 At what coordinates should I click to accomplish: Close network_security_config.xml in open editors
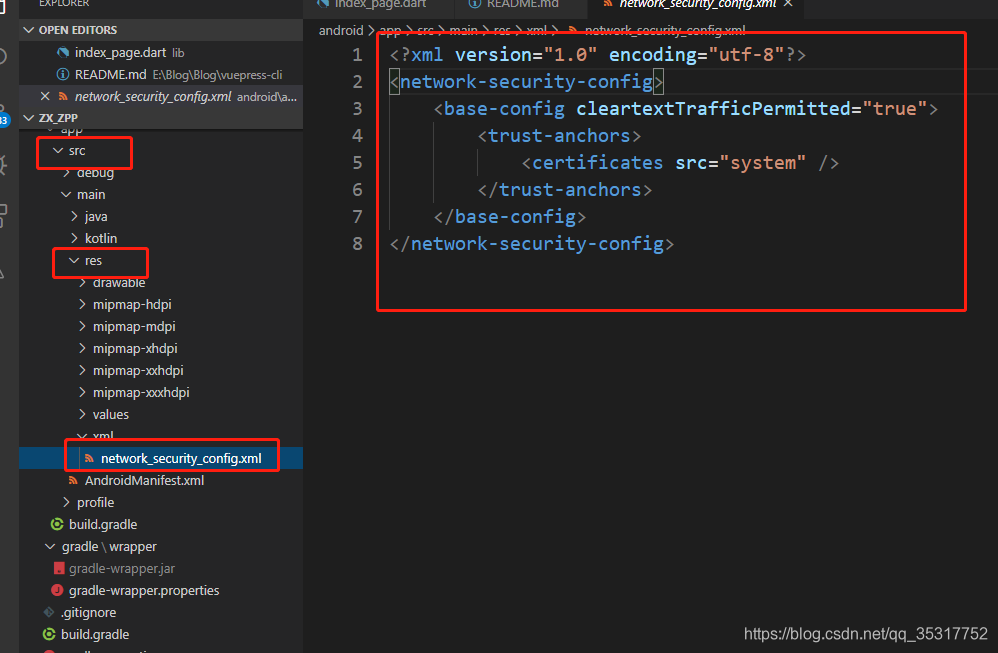point(45,96)
